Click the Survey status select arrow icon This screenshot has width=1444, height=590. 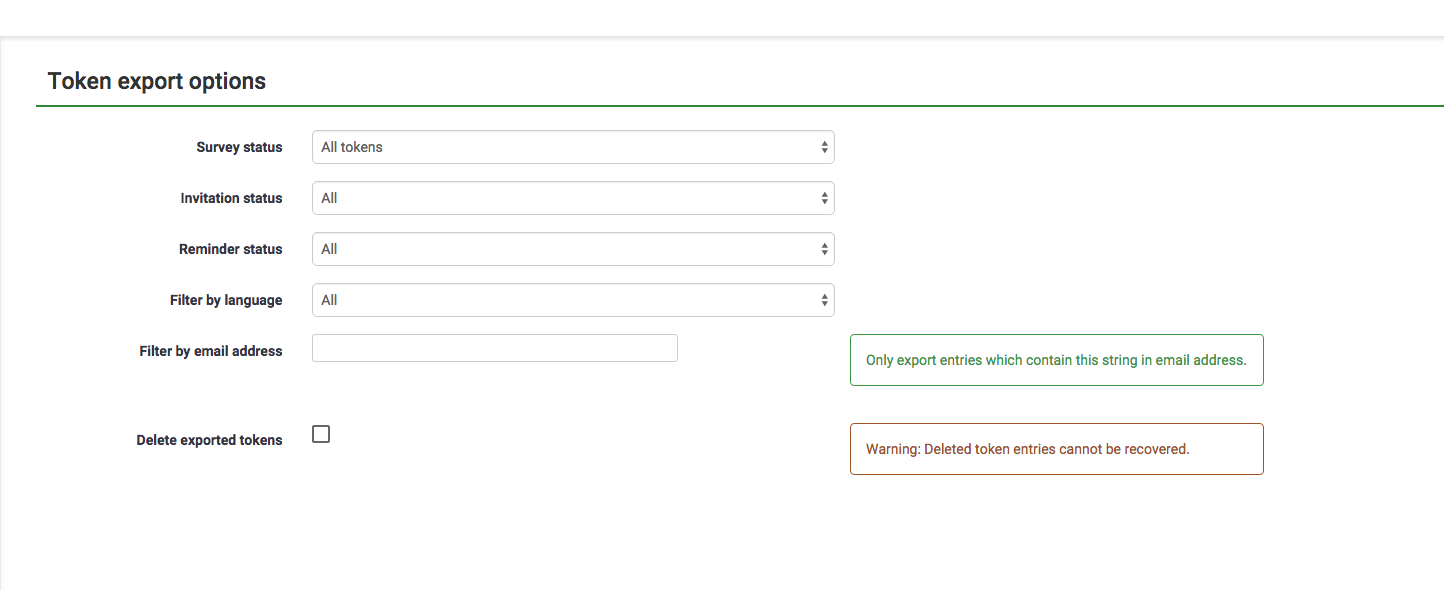[x=824, y=147]
